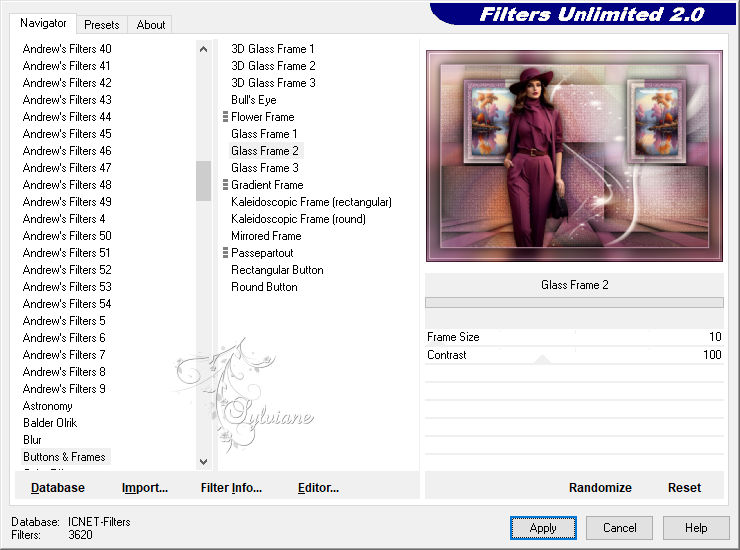Screen dimensions: 740x550
Task: Select Andrew's Filters 42 category
Action: (x=67, y=83)
